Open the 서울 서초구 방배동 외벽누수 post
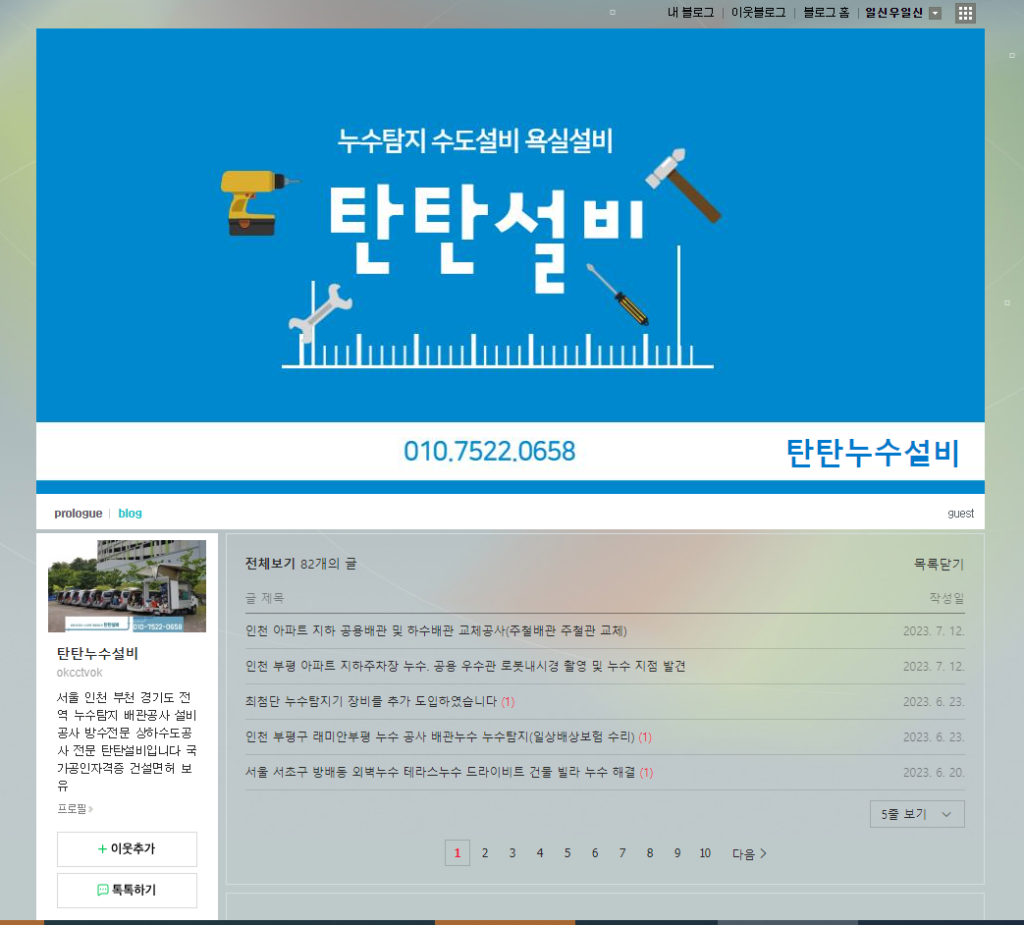This screenshot has height=925, width=1024. (440, 772)
